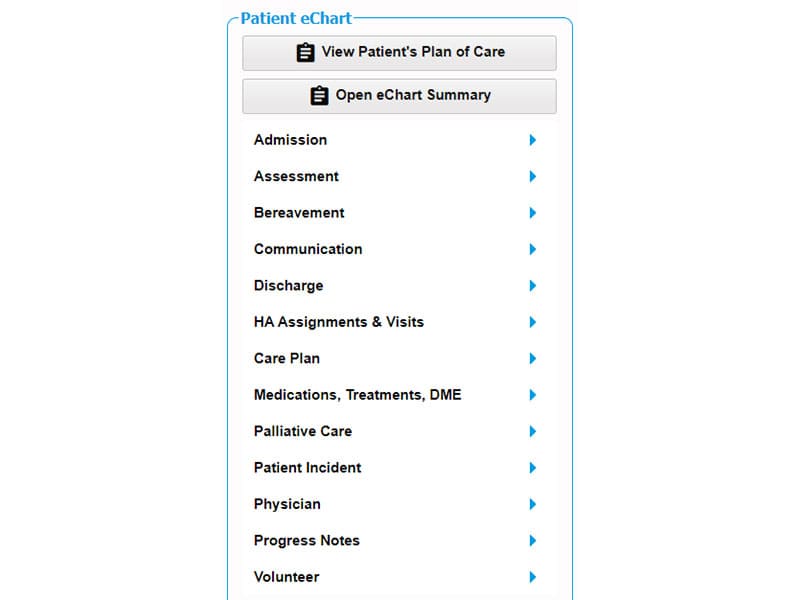Open the Communication section label
The height and width of the screenshot is (600, 800).
pyautogui.click(x=307, y=249)
